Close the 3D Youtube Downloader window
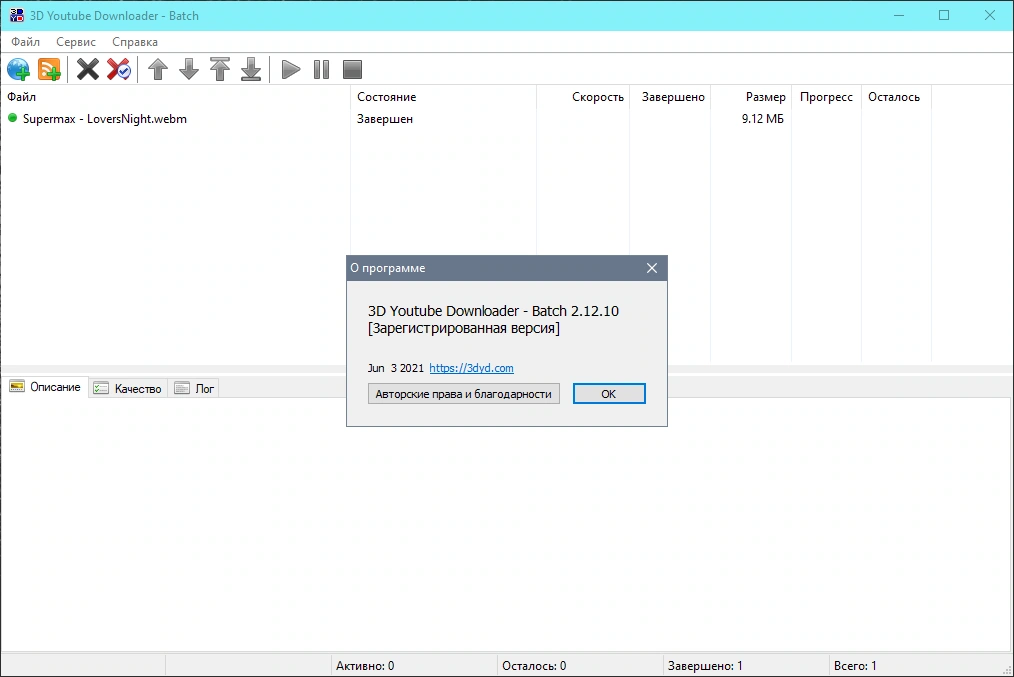The width and height of the screenshot is (1014, 677). pyautogui.click(x=989, y=16)
